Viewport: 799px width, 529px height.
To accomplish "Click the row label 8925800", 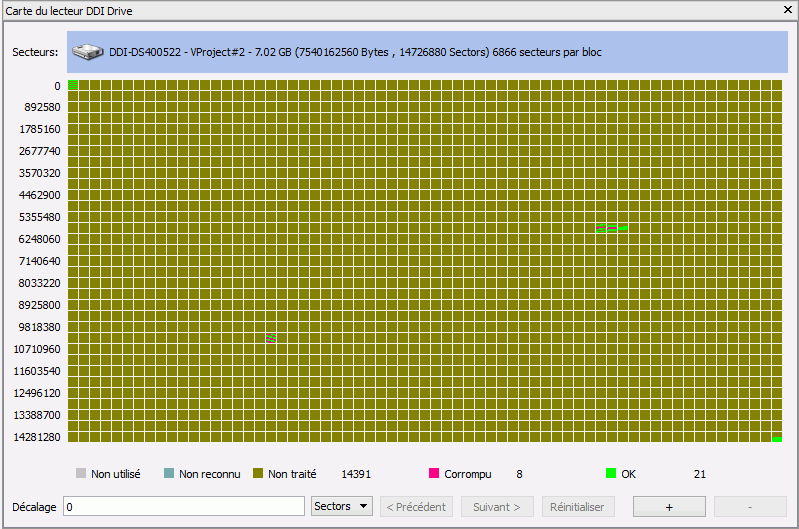I will 40,305.
